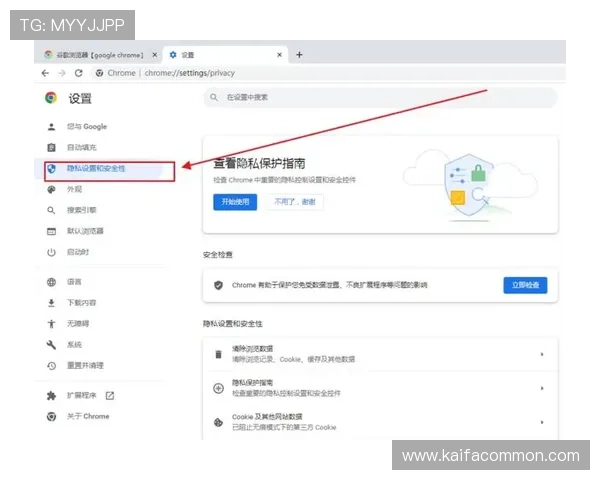Open 默认浏览器 default browser section
Screen dimensions: 600x480
click(x=85, y=231)
